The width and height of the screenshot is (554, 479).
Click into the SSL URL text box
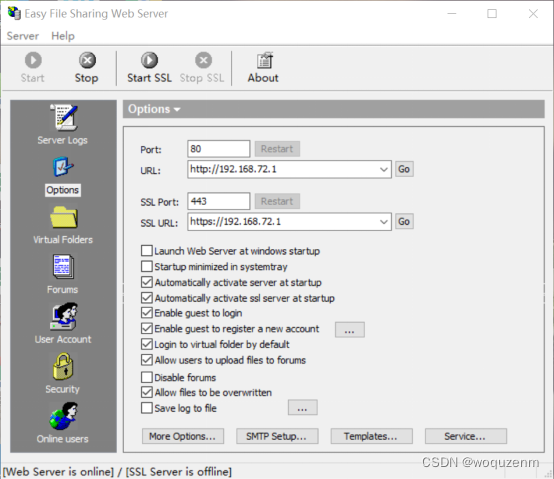pos(283,222)
